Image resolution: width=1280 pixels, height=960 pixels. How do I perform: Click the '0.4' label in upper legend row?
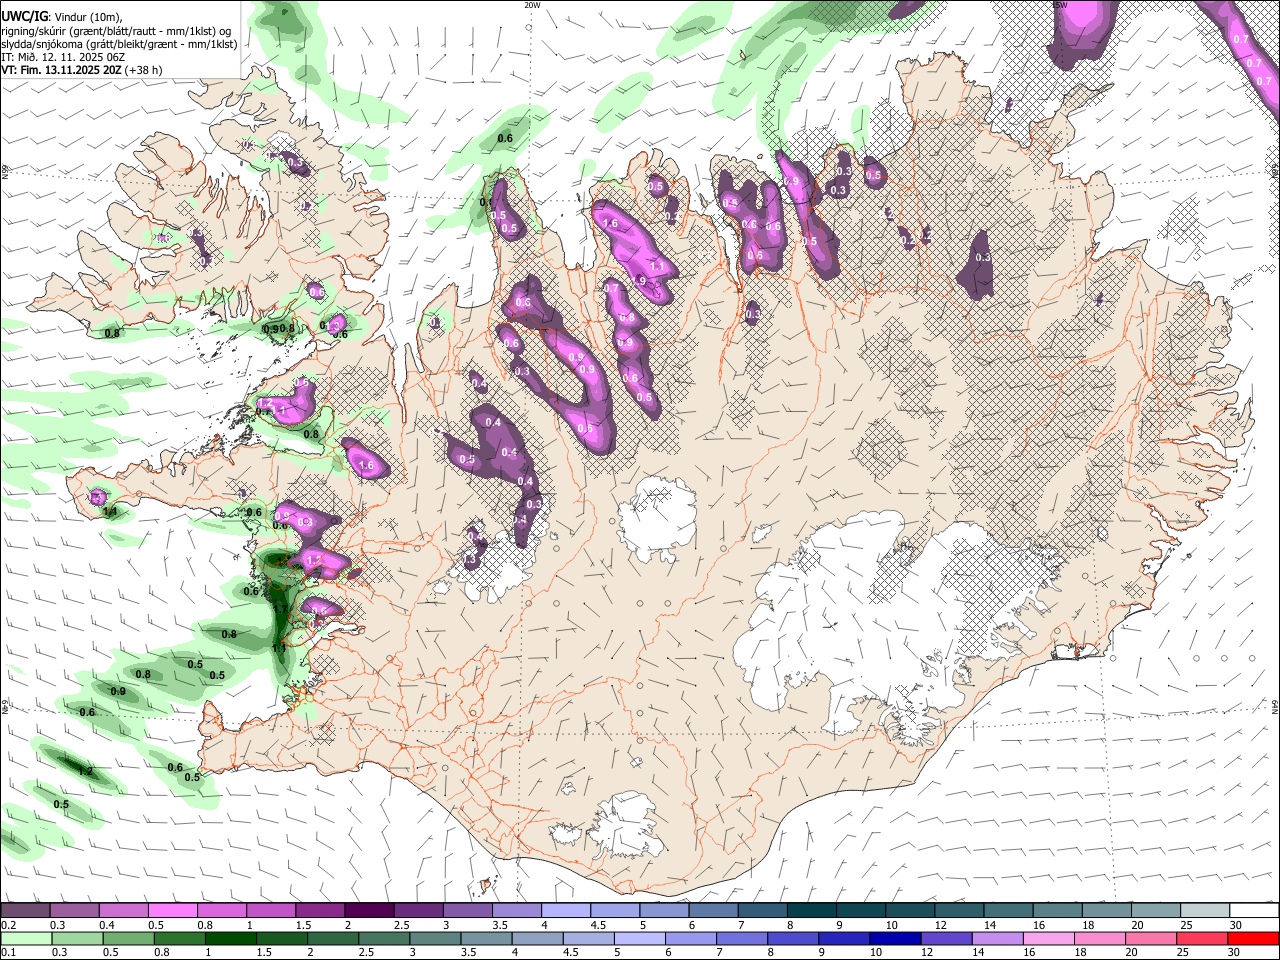tap(107, 925)
